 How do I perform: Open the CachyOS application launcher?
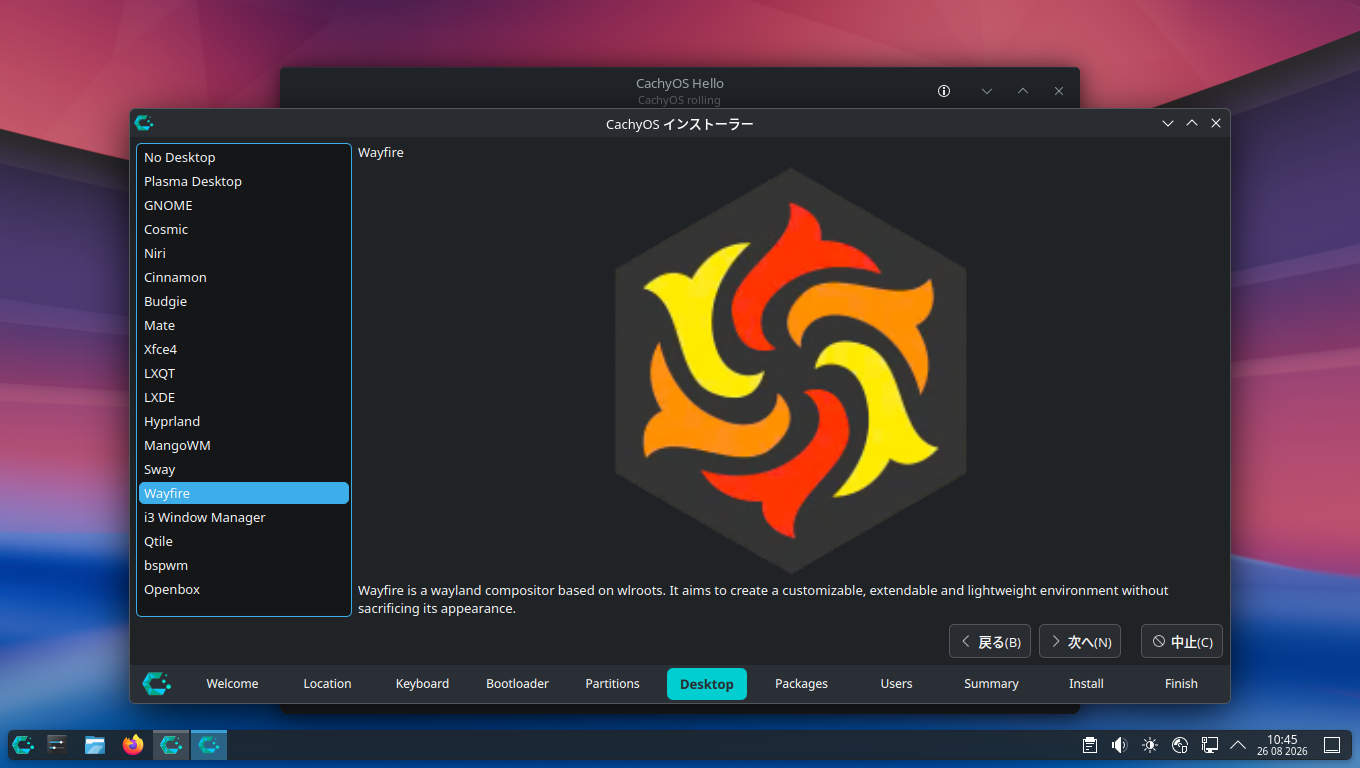[x=23, y=744]
